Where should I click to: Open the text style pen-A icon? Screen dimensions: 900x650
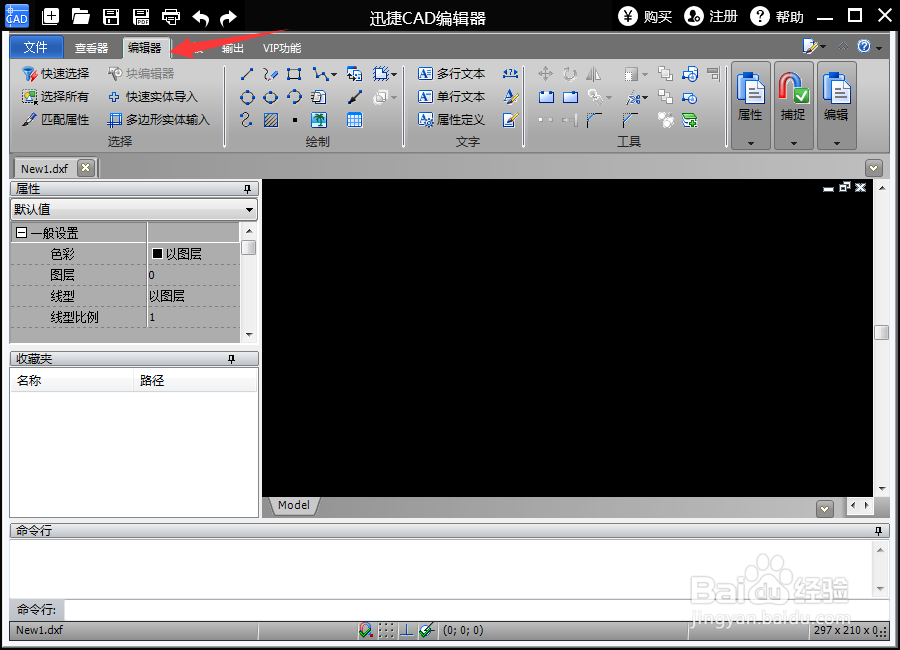[x=510, y=96]
